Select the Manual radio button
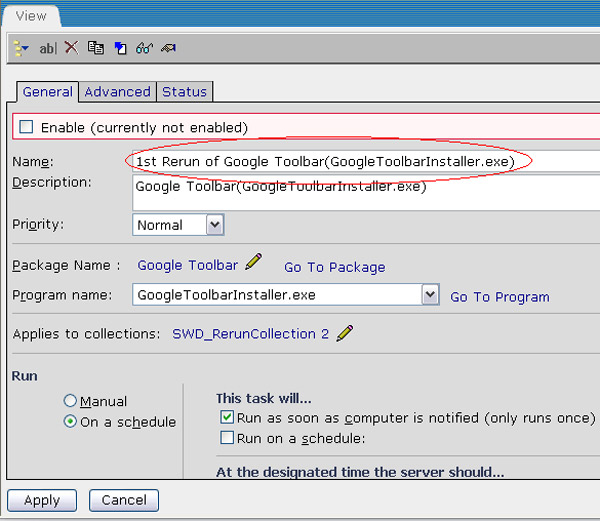 click(70, 401)
